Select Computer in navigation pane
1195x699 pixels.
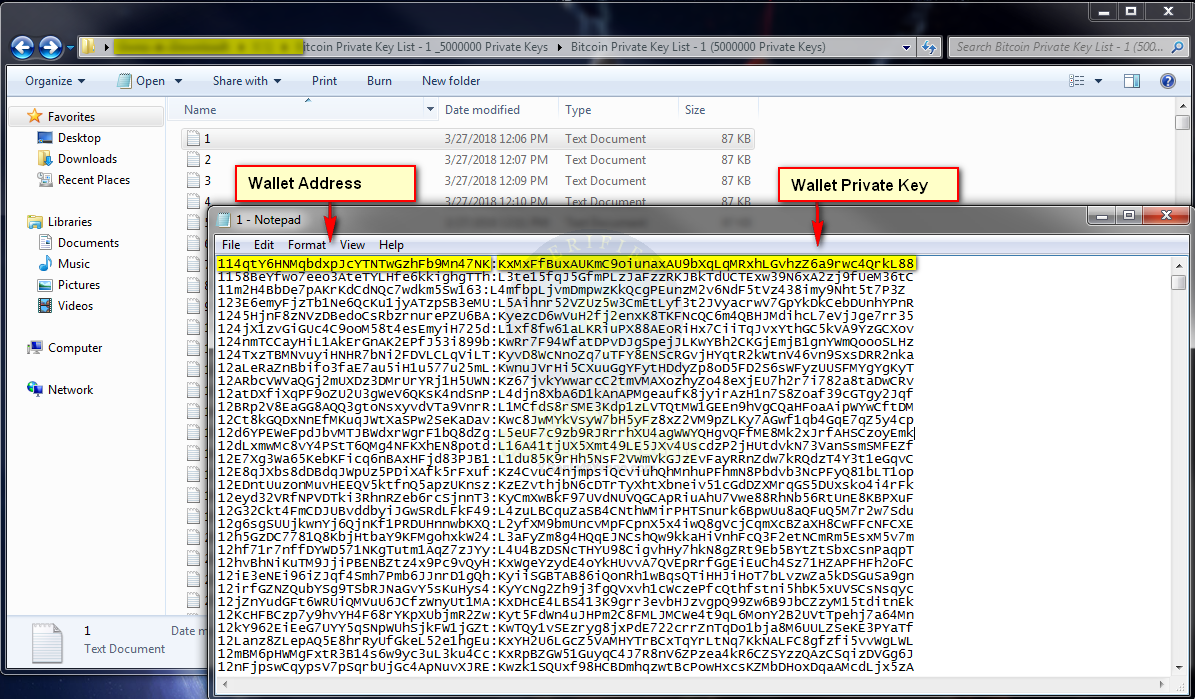[75, 348]
